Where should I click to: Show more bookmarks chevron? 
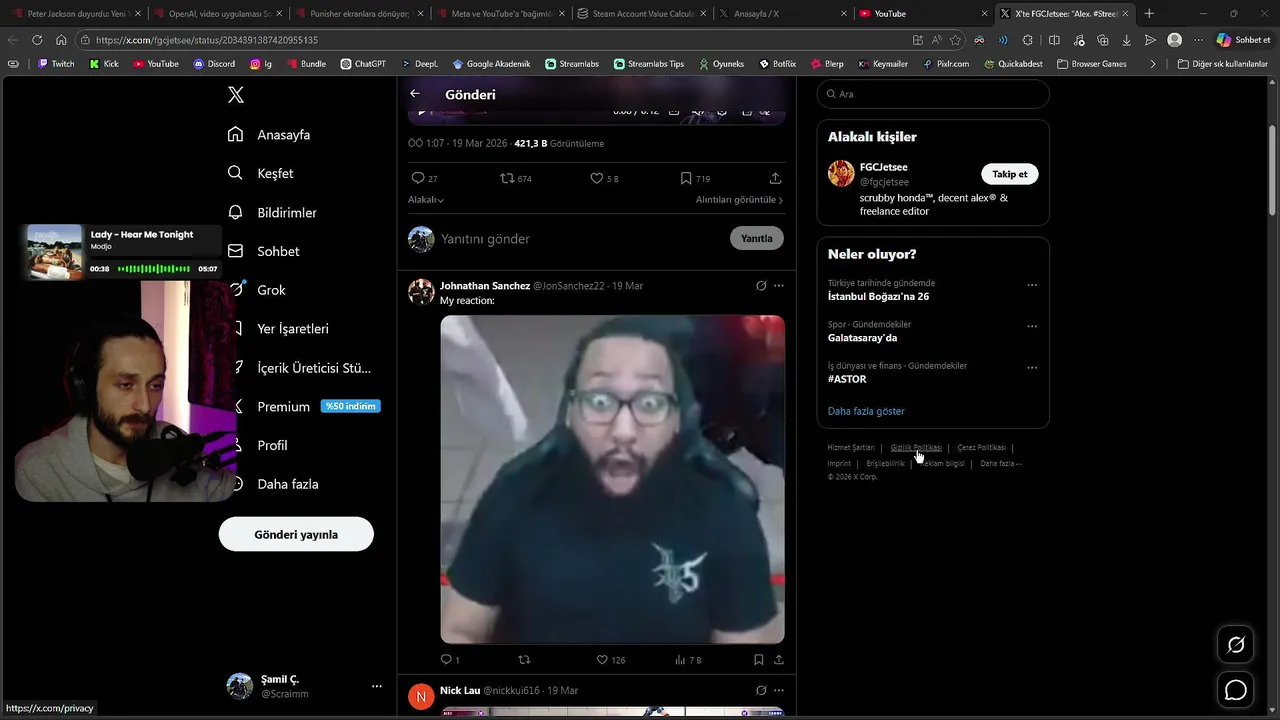(x=1152, y=64)
